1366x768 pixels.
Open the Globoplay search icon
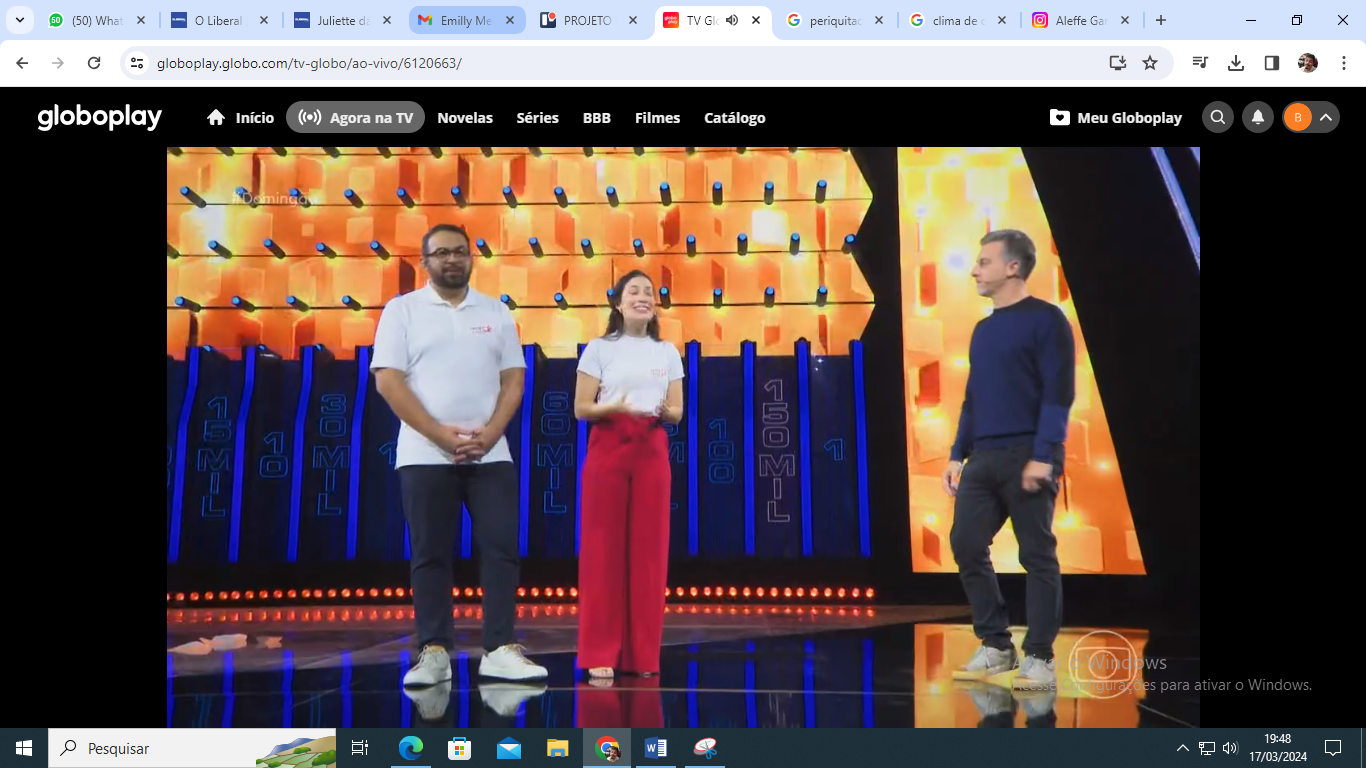tap(1217, 118)
